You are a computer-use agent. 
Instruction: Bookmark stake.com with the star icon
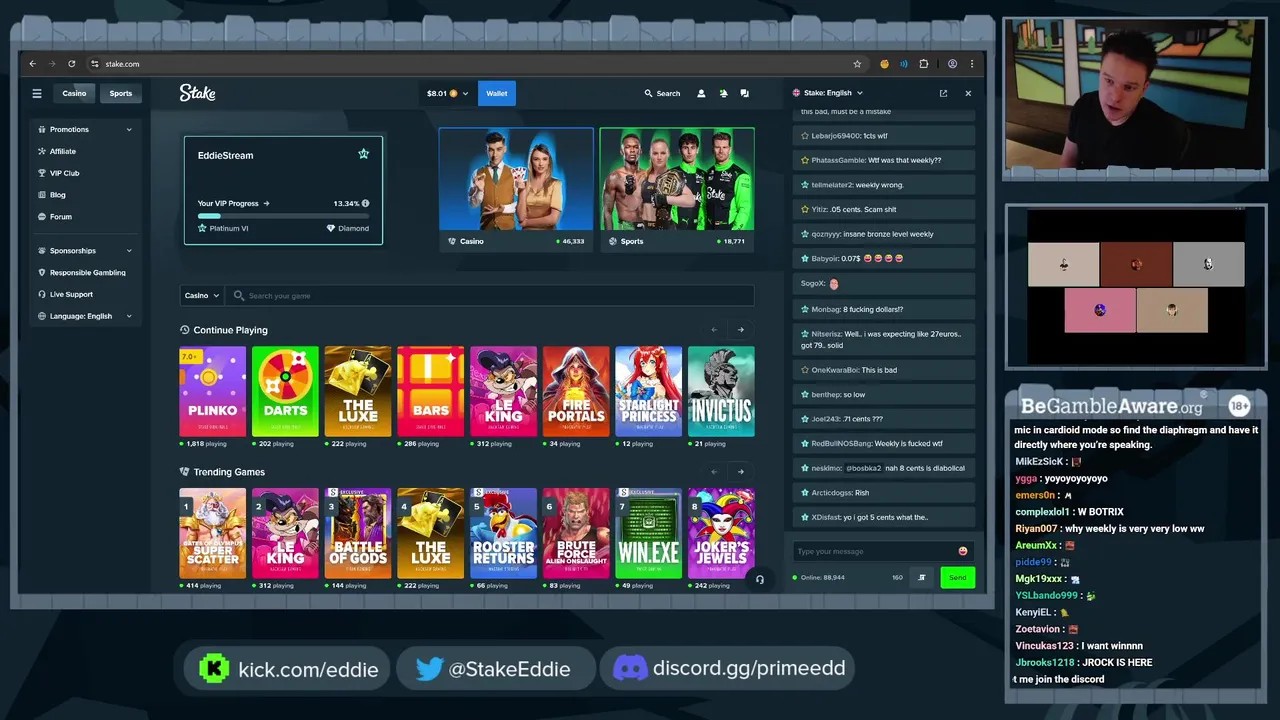(x=857, y=64)
